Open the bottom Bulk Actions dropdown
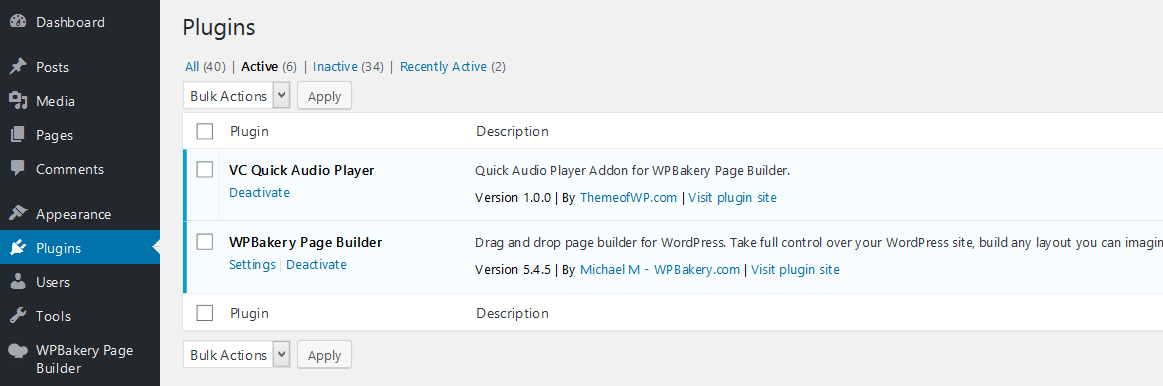 click(x=237, y=355)
